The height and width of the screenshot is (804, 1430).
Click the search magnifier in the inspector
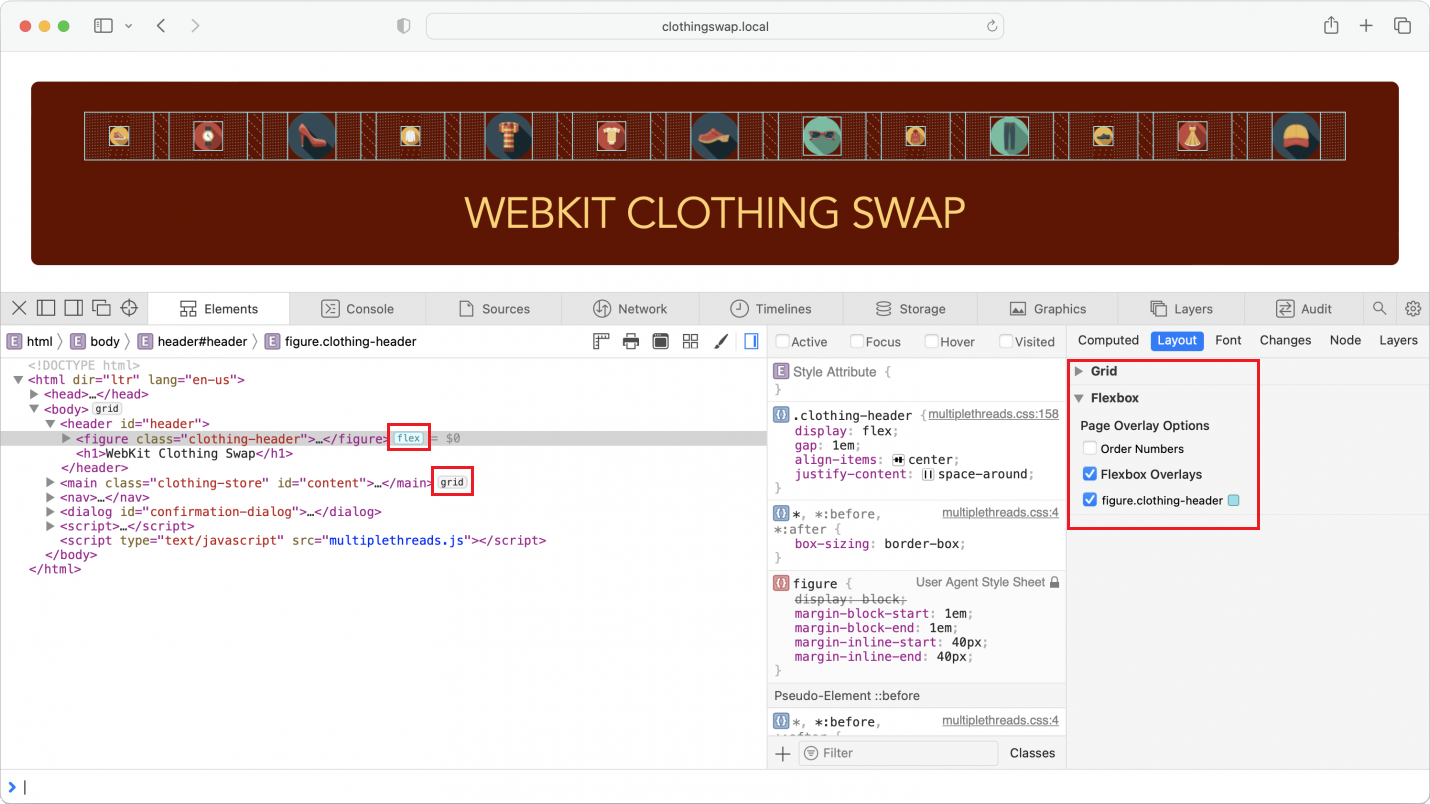[1378, 308]
